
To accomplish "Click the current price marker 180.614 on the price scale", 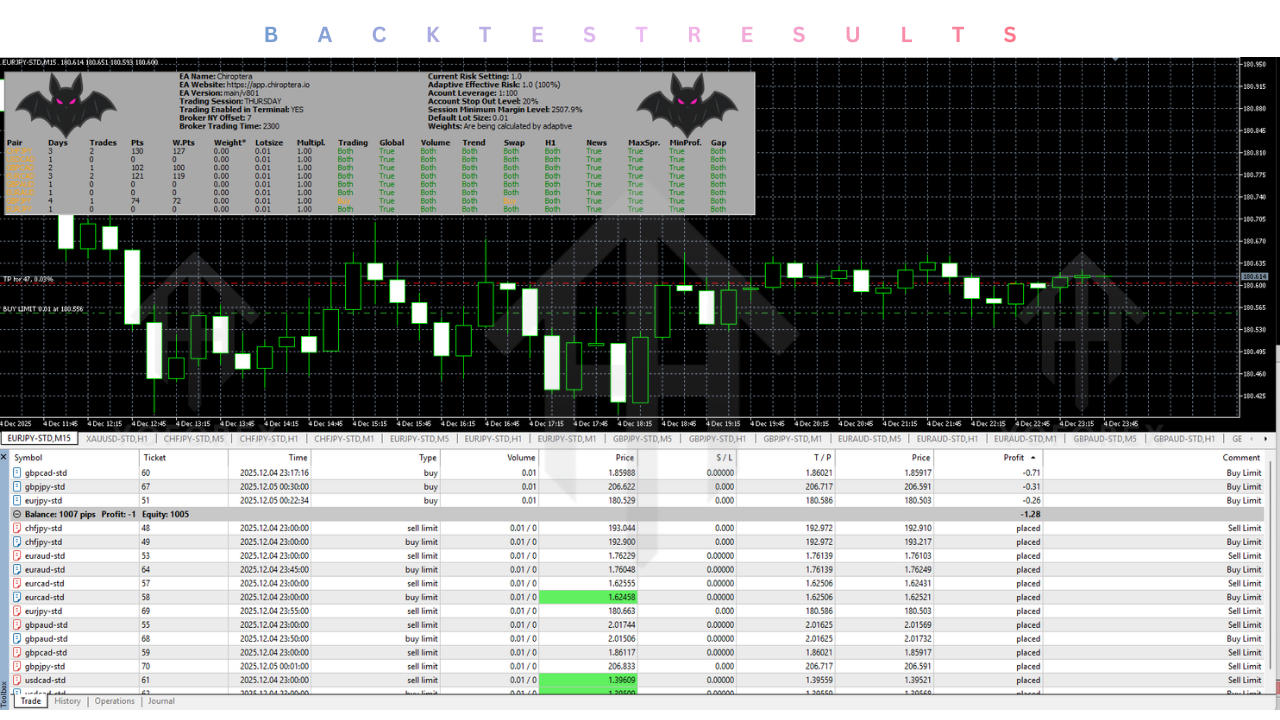I will click(1253, 276).
